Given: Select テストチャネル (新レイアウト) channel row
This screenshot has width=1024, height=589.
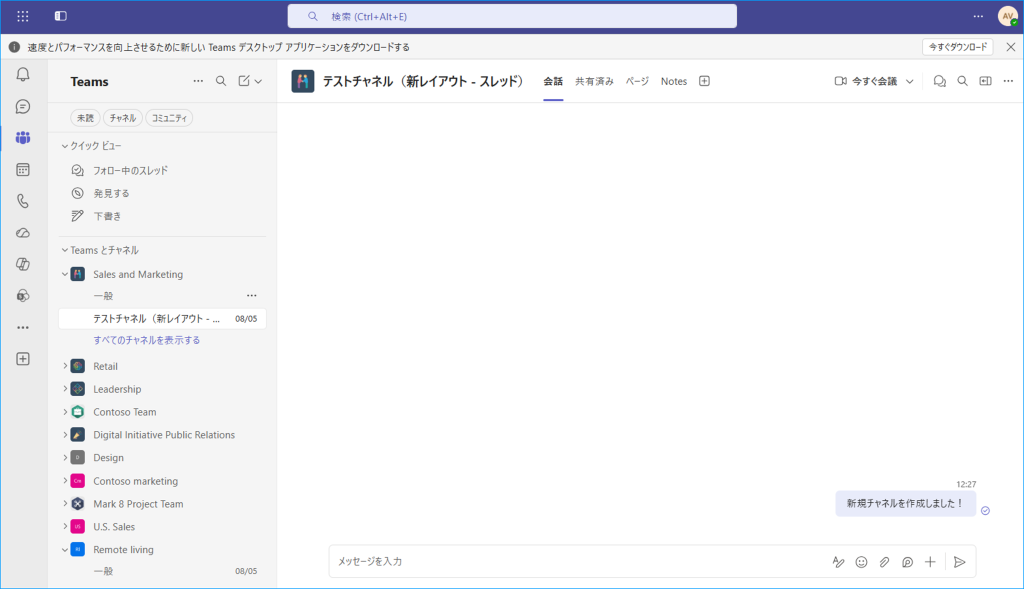Looking at the screenshot, I should coord(162,319).
